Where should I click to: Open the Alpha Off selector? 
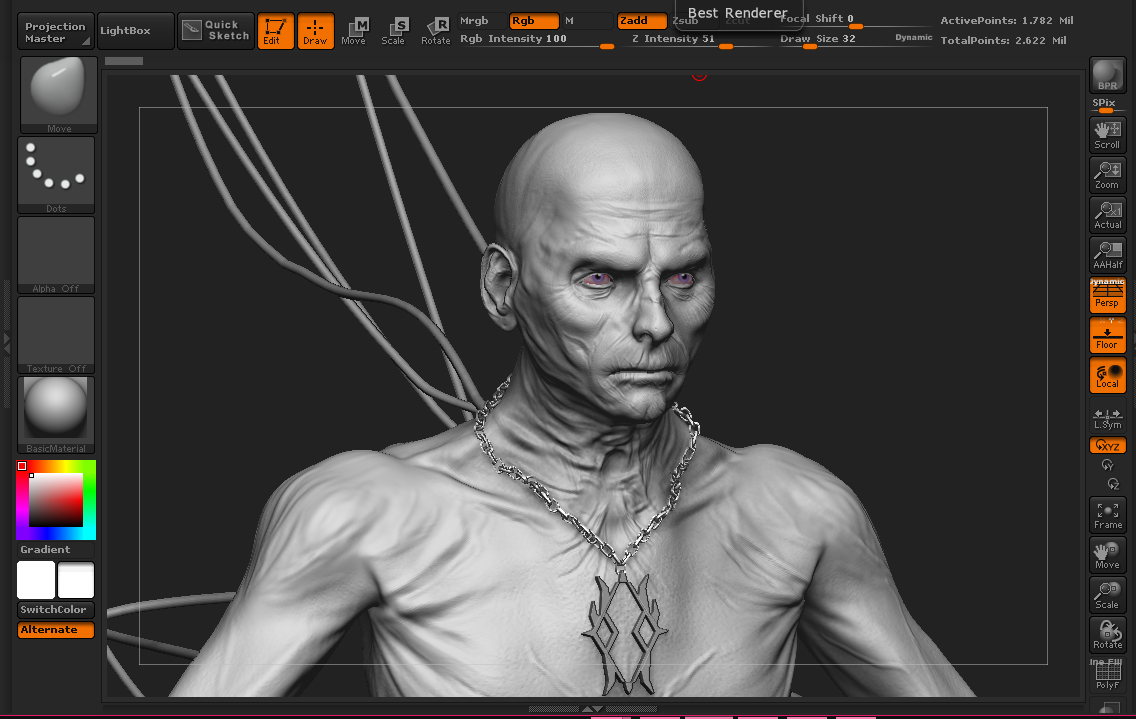(56, 255)
